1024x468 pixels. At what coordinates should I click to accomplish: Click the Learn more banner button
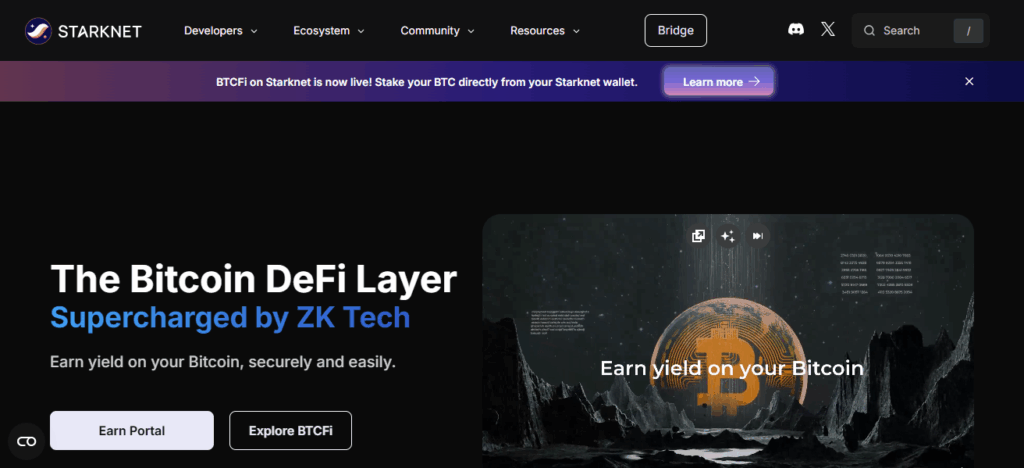[x=719, y=82]
